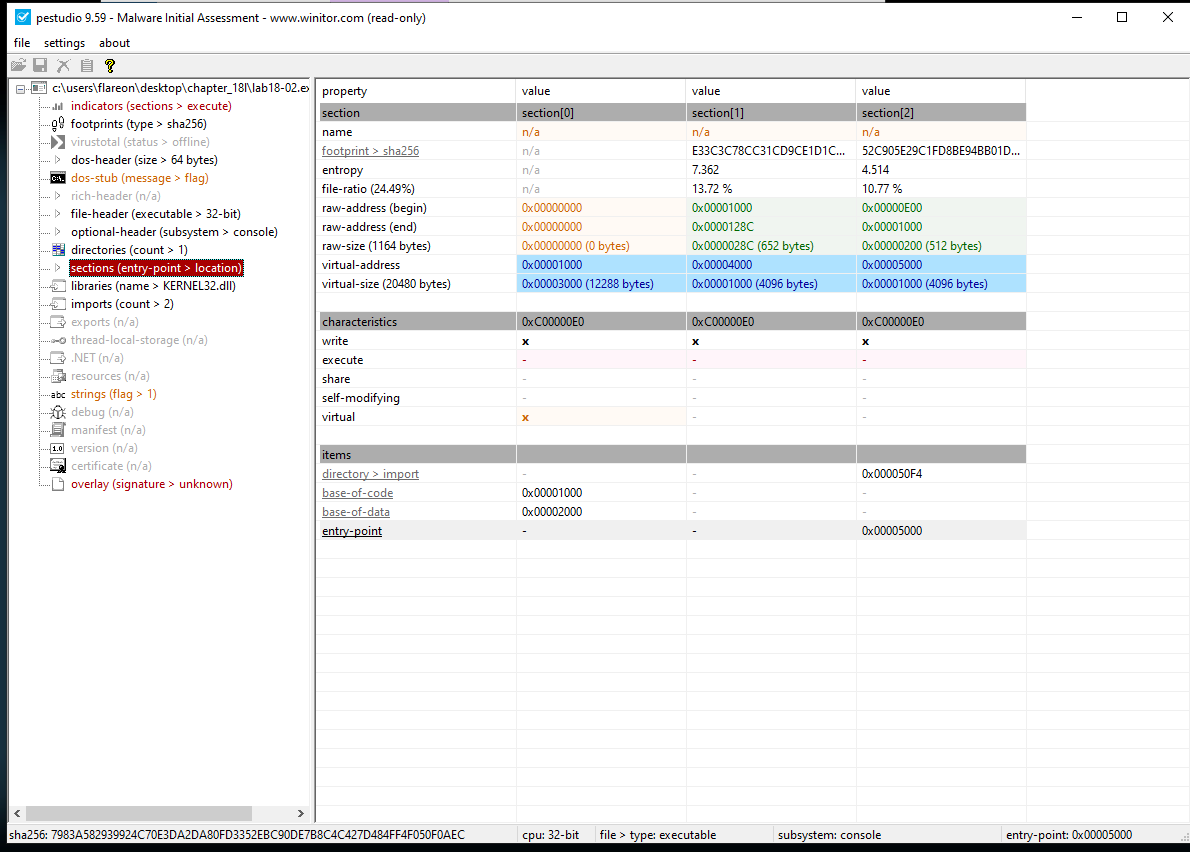Image resolution: width=1190 pixels, height=852 pixels.
Task: Click the libraries icon in tree
Action: click(x=58, y=286)
